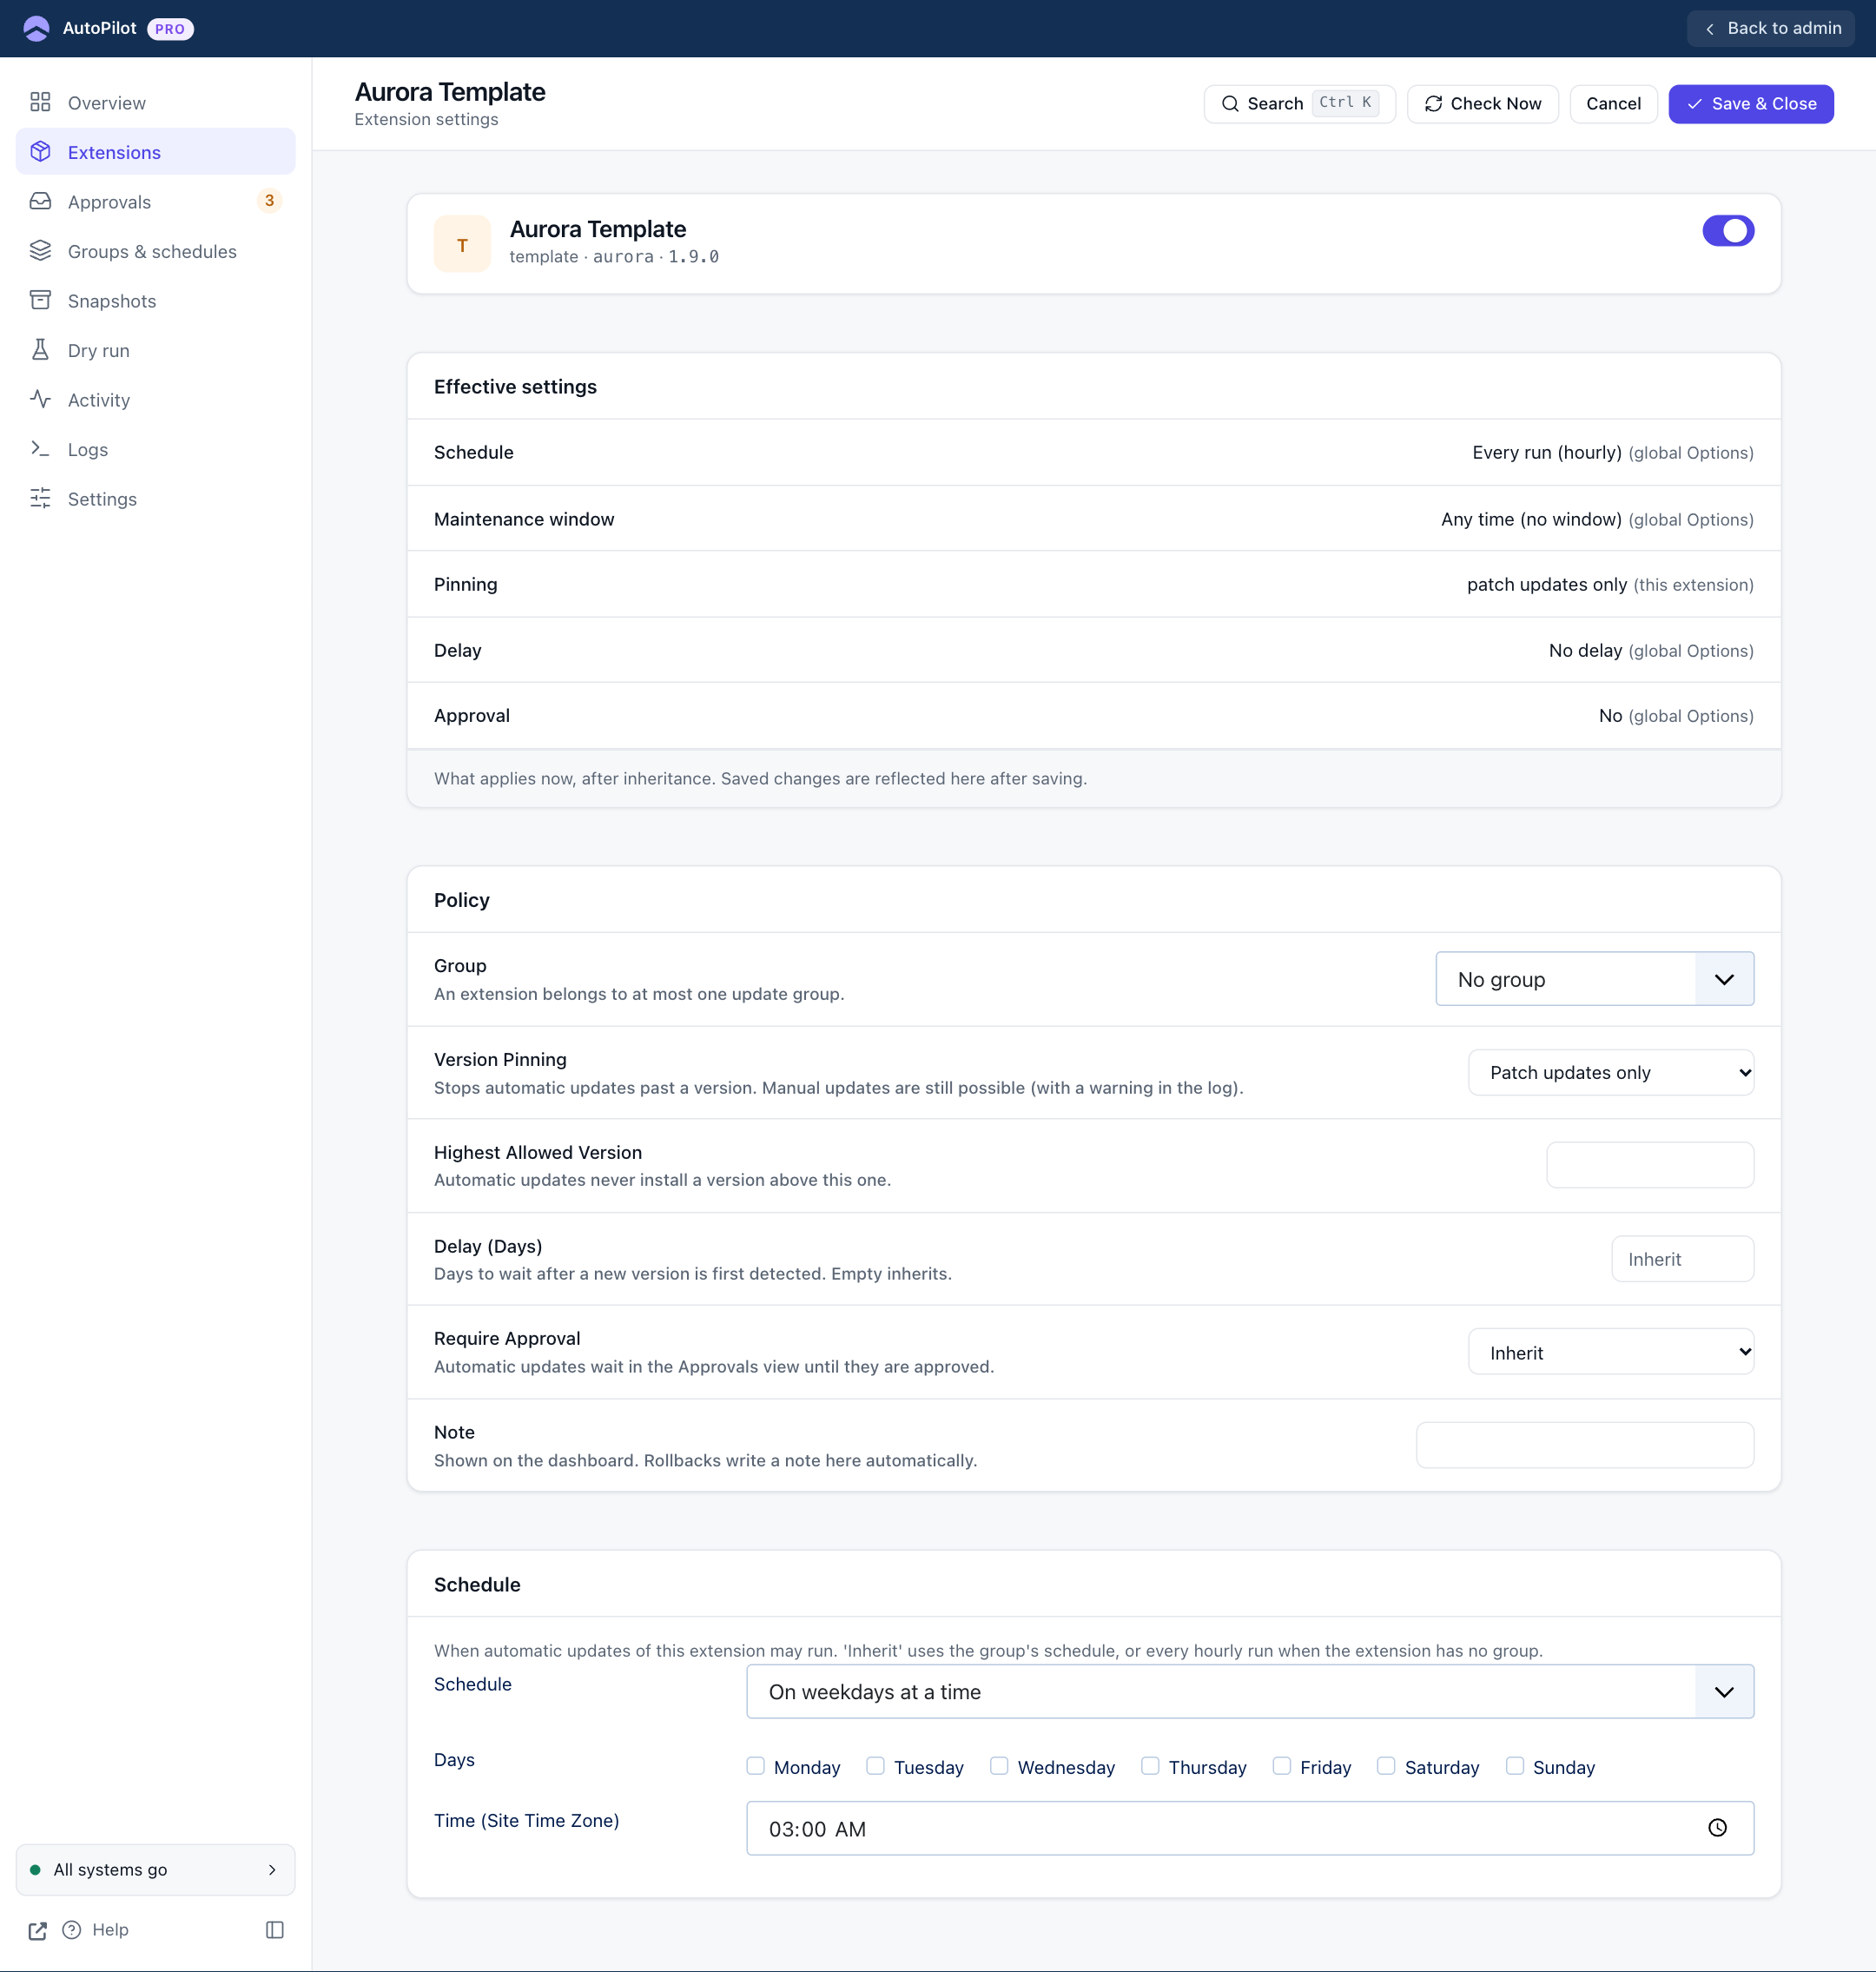Check the Wednesday checkbox
This screenshot has height=1972, width=1876.
point(999,1766)
